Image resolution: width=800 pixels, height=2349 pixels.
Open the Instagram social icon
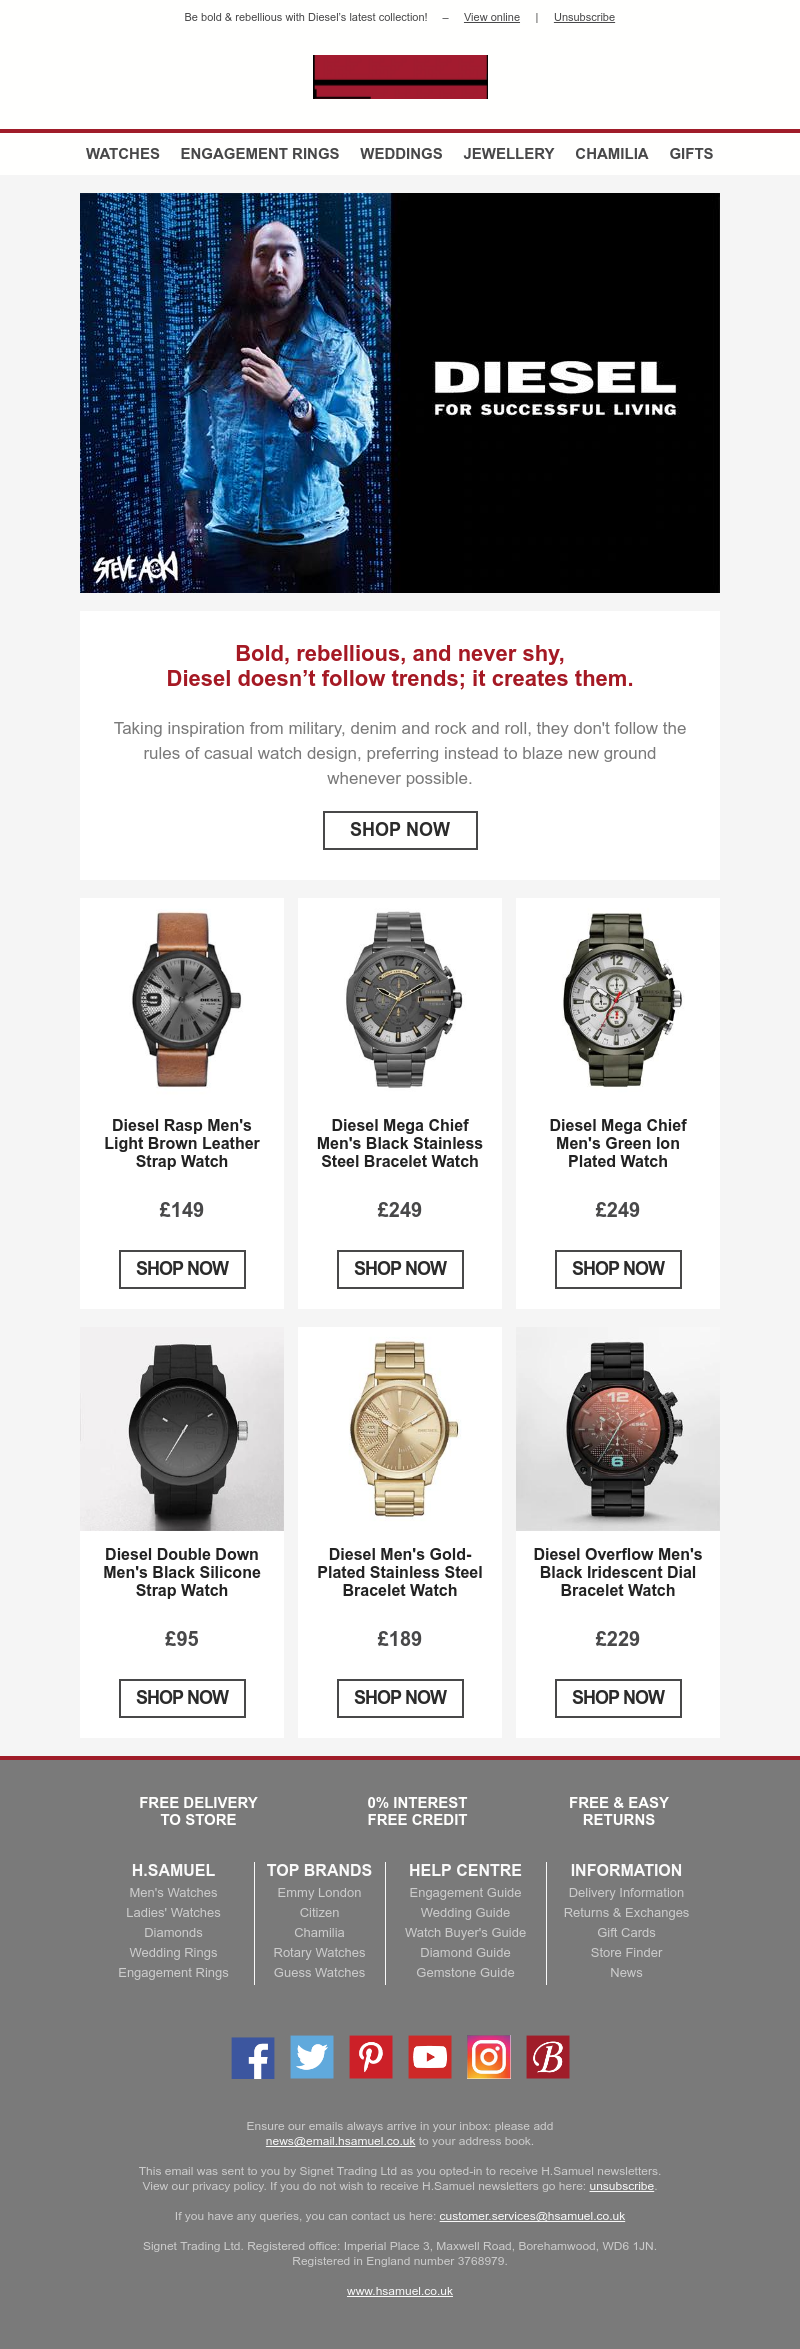coord(489,2057)
